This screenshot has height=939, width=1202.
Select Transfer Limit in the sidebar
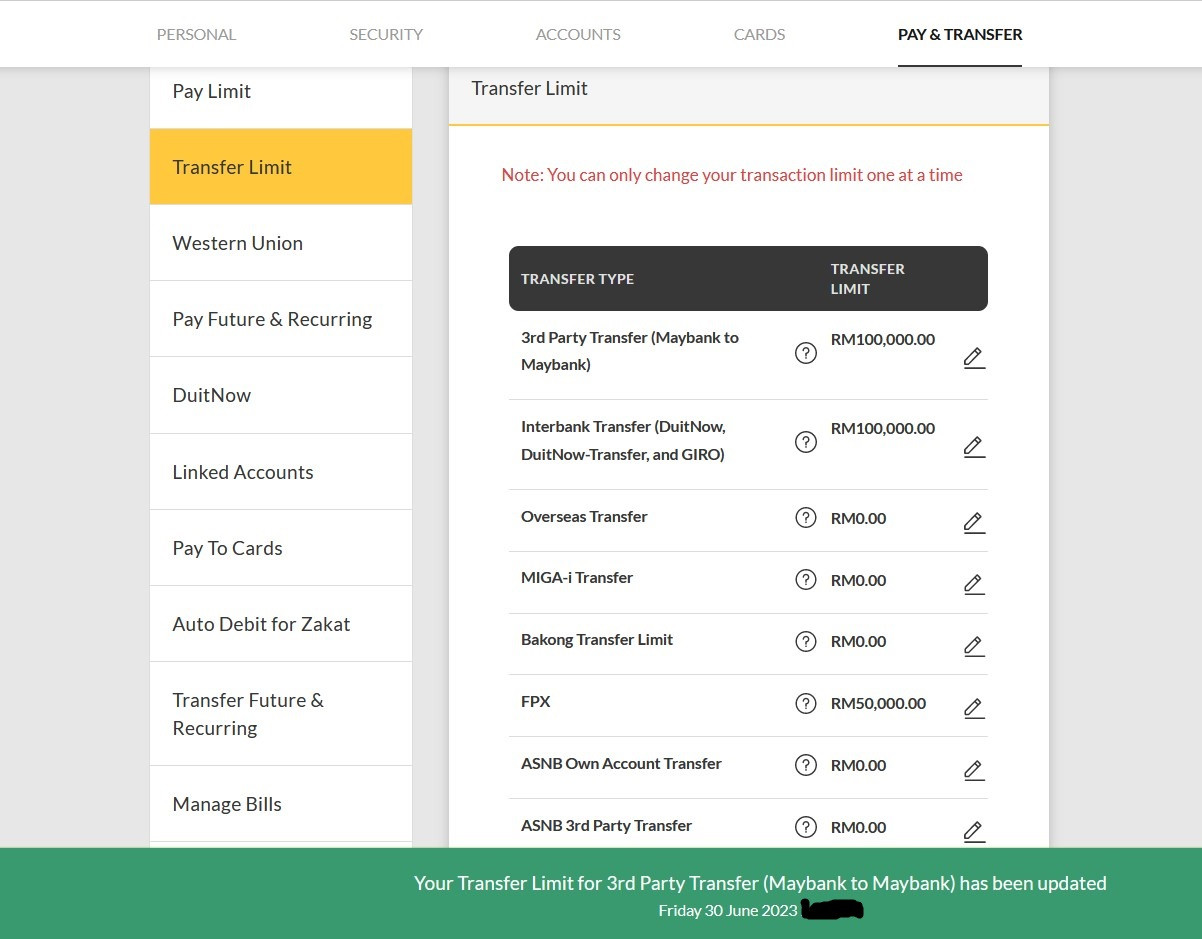pos(281,167)
